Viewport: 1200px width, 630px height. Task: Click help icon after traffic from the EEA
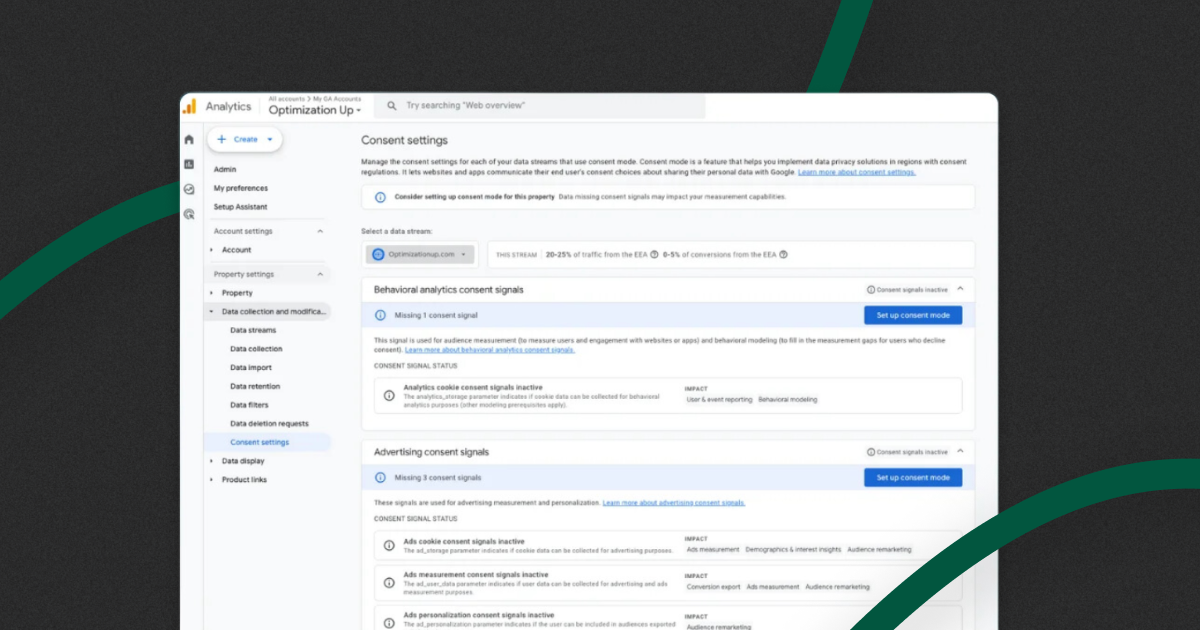coord(654,254)
